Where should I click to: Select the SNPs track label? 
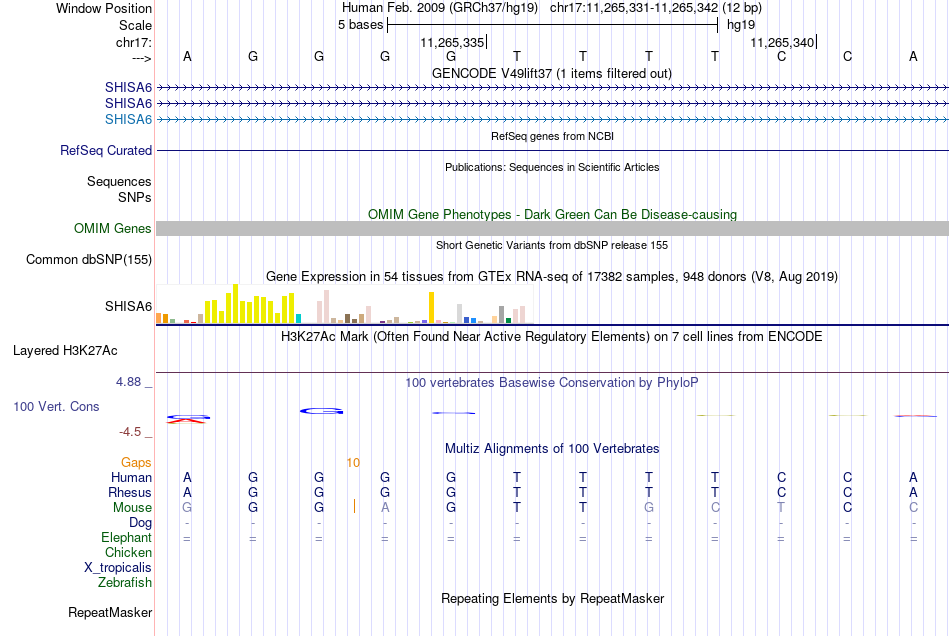tap(135, 197)
